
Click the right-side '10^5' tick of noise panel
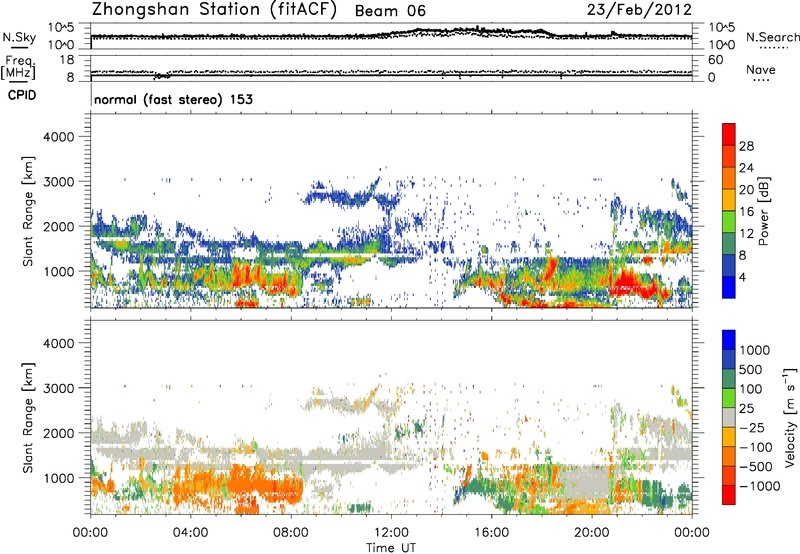click(x=721, y=28)
